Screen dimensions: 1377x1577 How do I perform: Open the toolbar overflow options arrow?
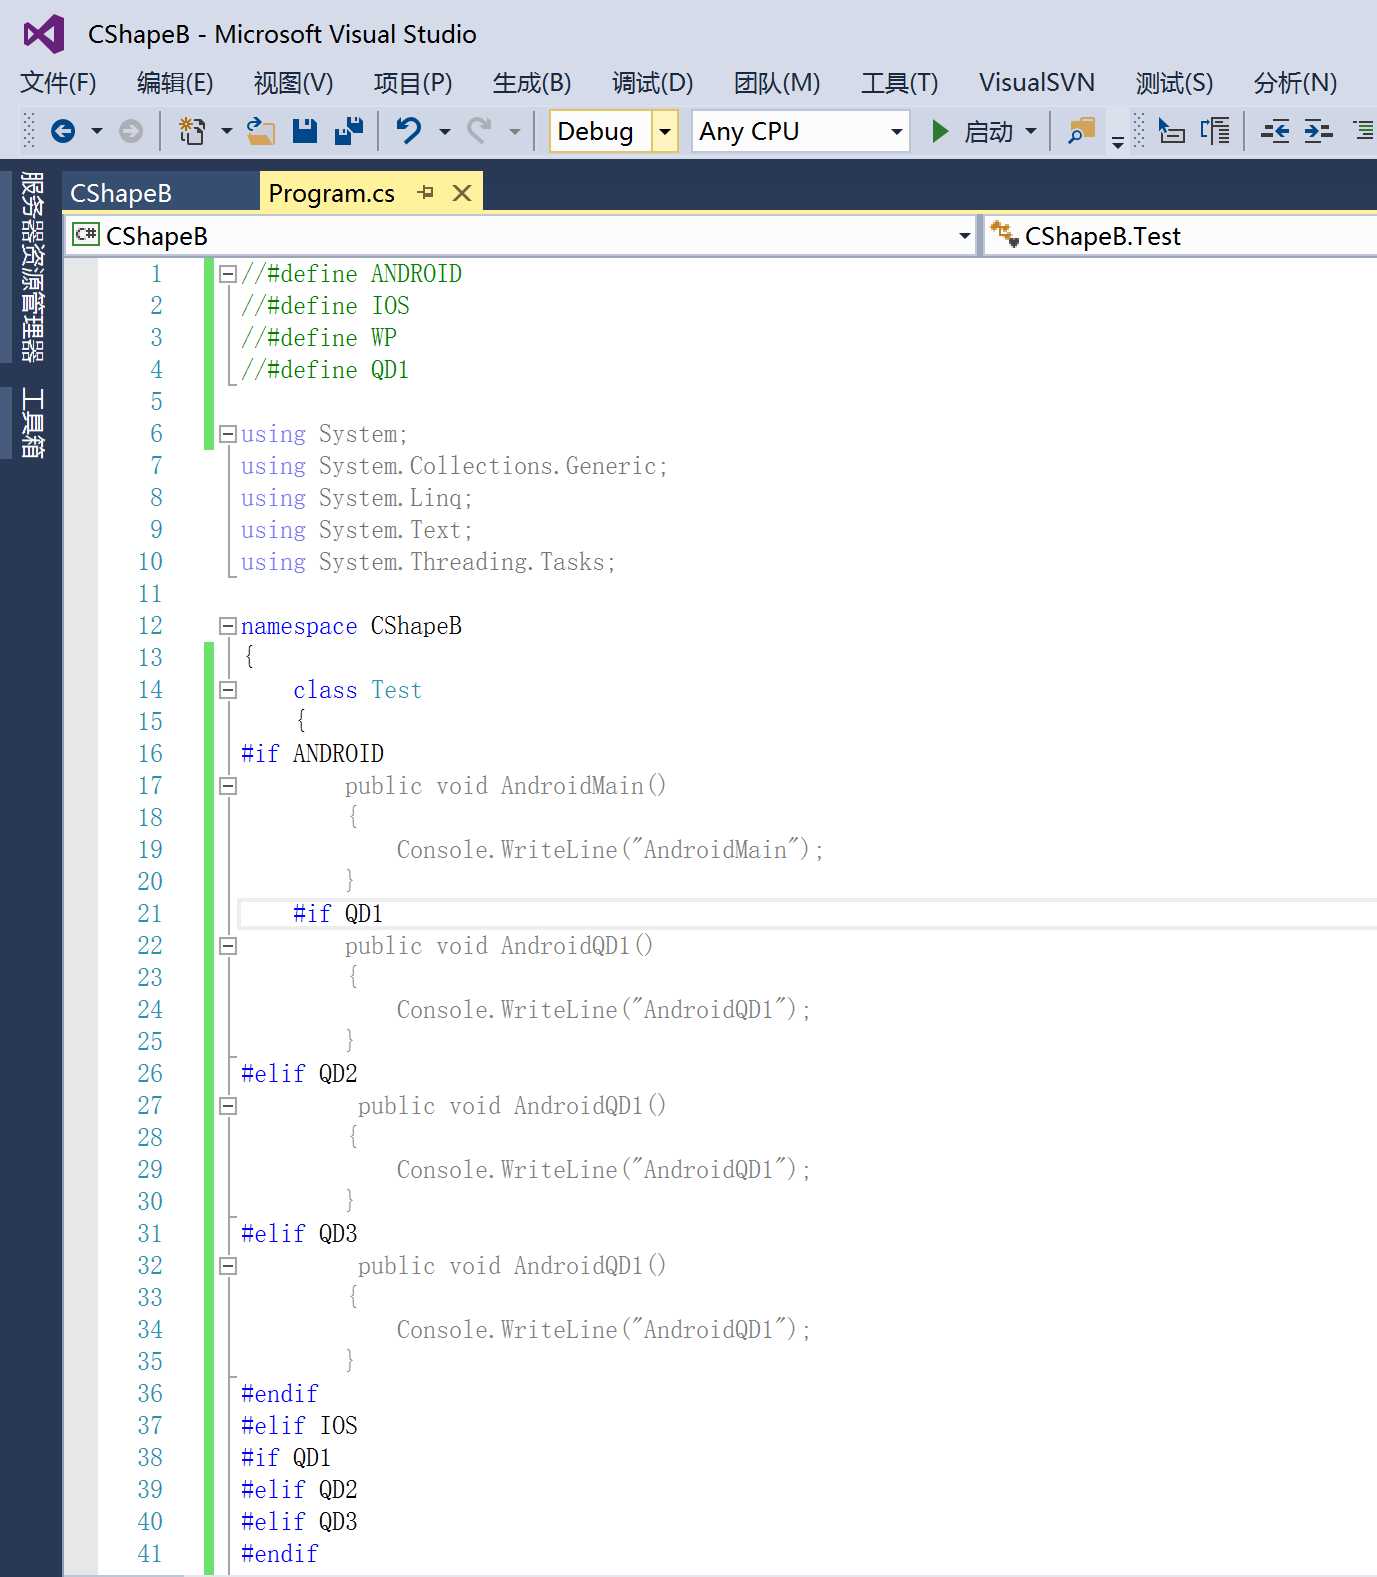1118,143
